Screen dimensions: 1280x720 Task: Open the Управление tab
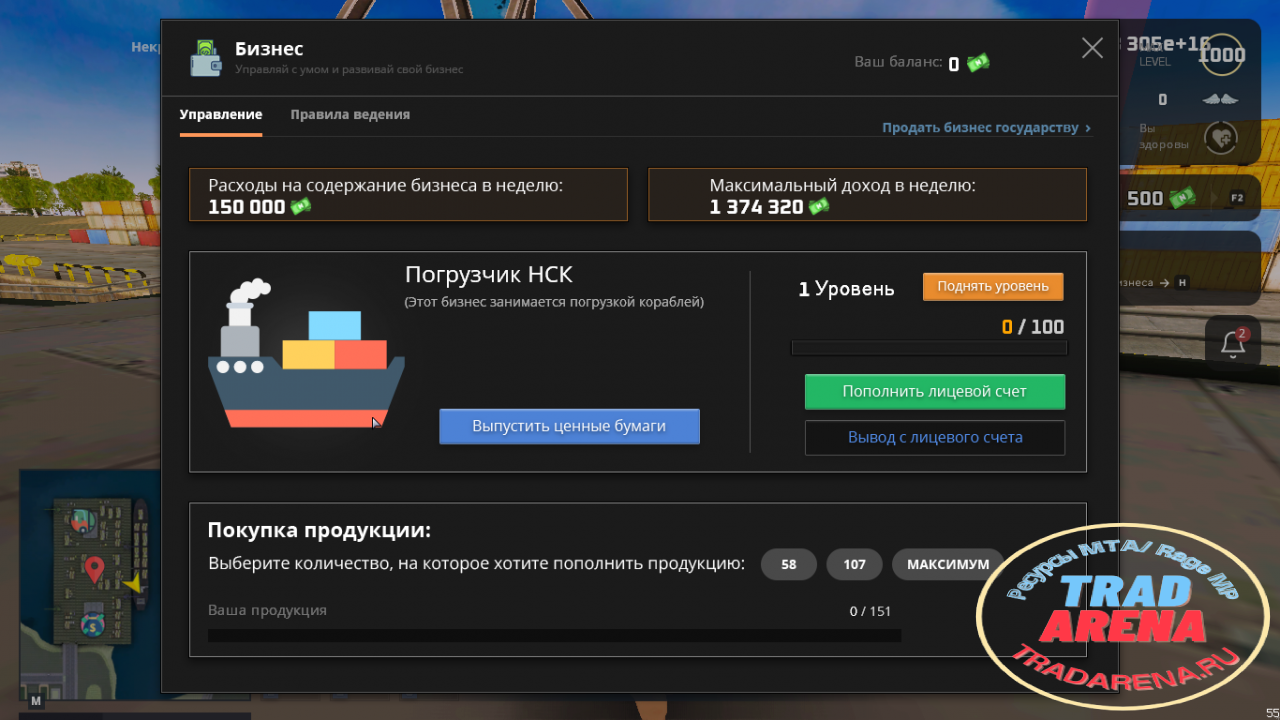221,115
